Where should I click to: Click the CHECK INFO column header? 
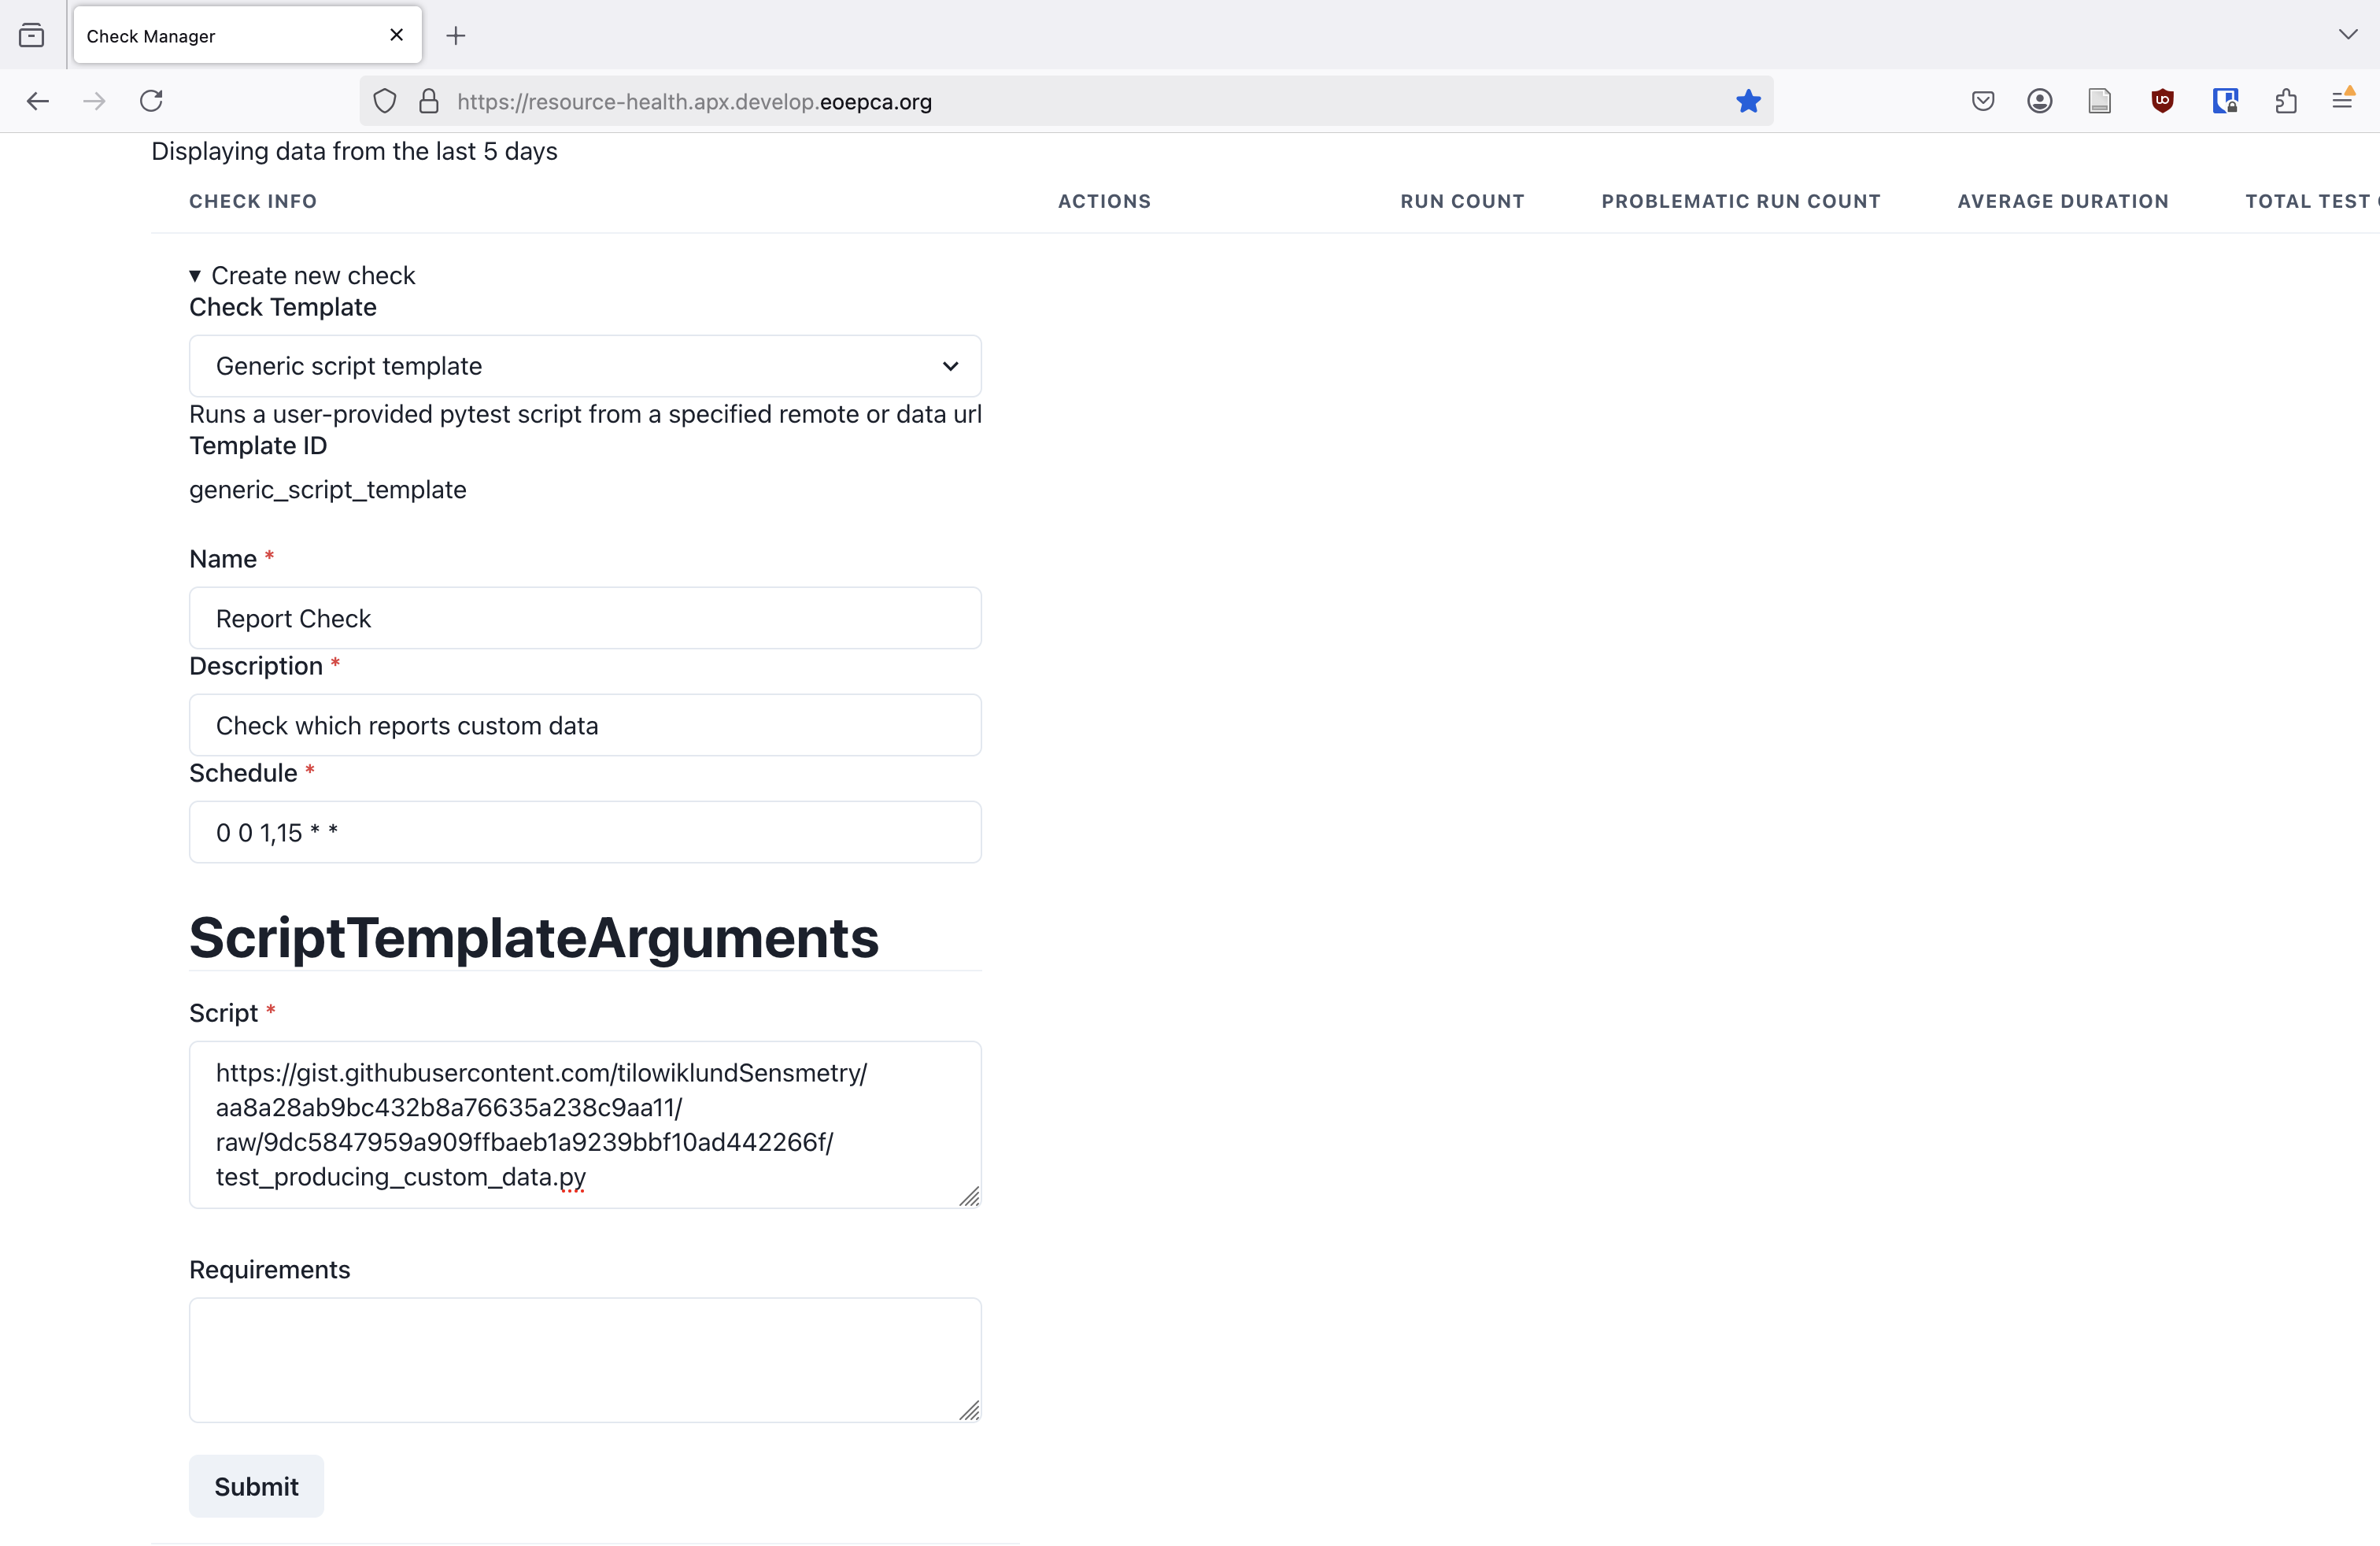[253, 201]
